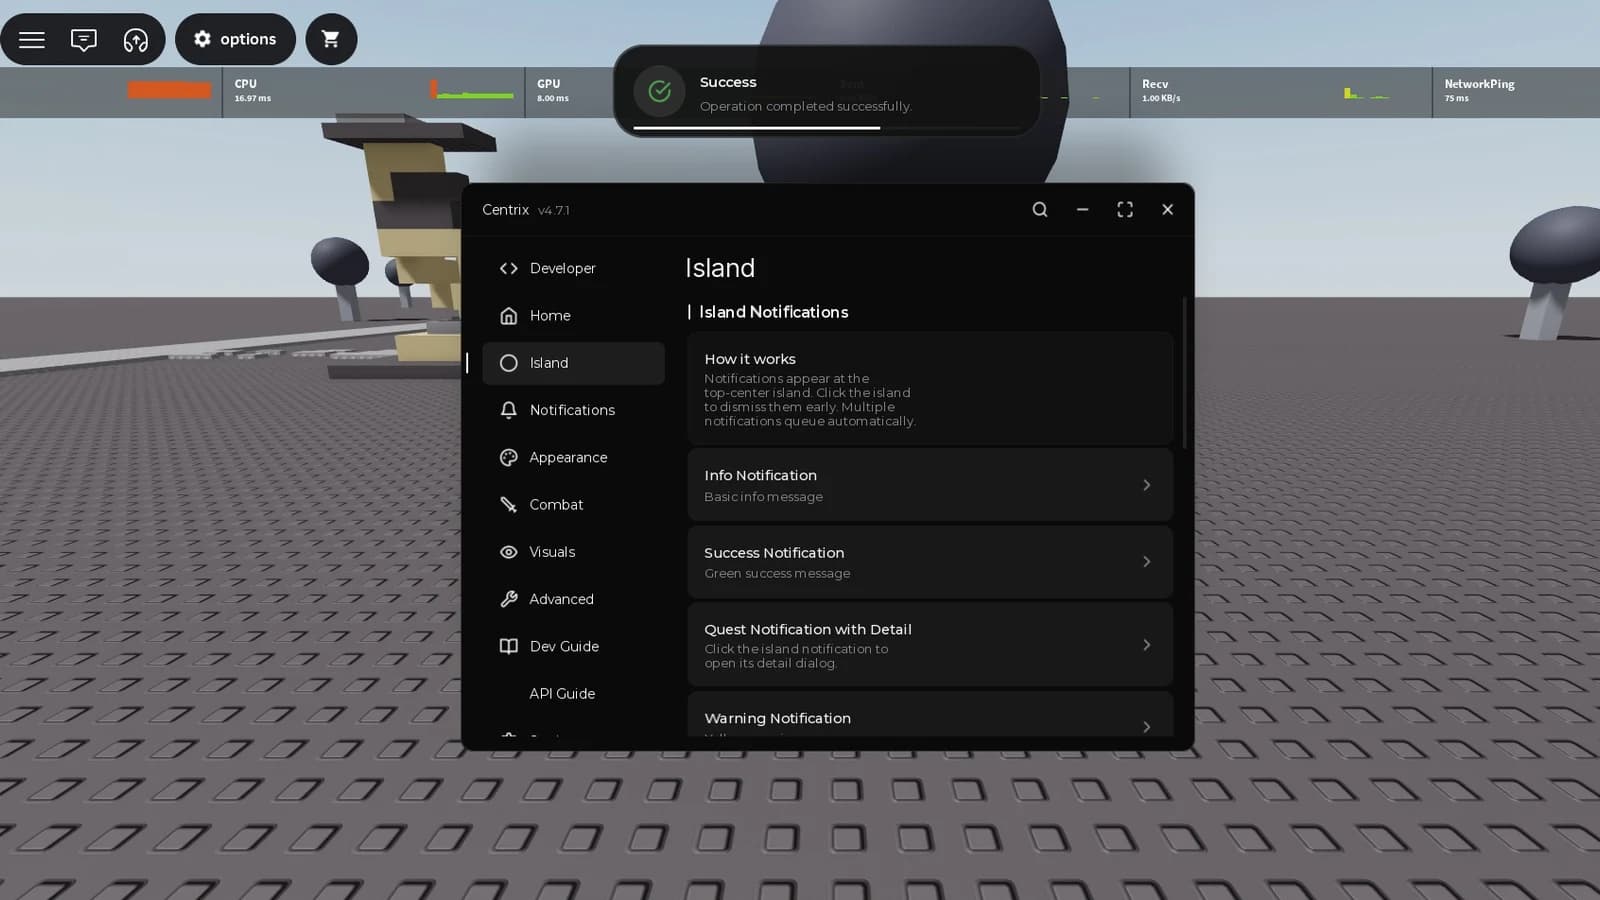This screenshot has height=900, width=1600.
Task: Click the CPU stat reading "16.97 ms"
Action: pyautogui.click(x=252, y=98)
